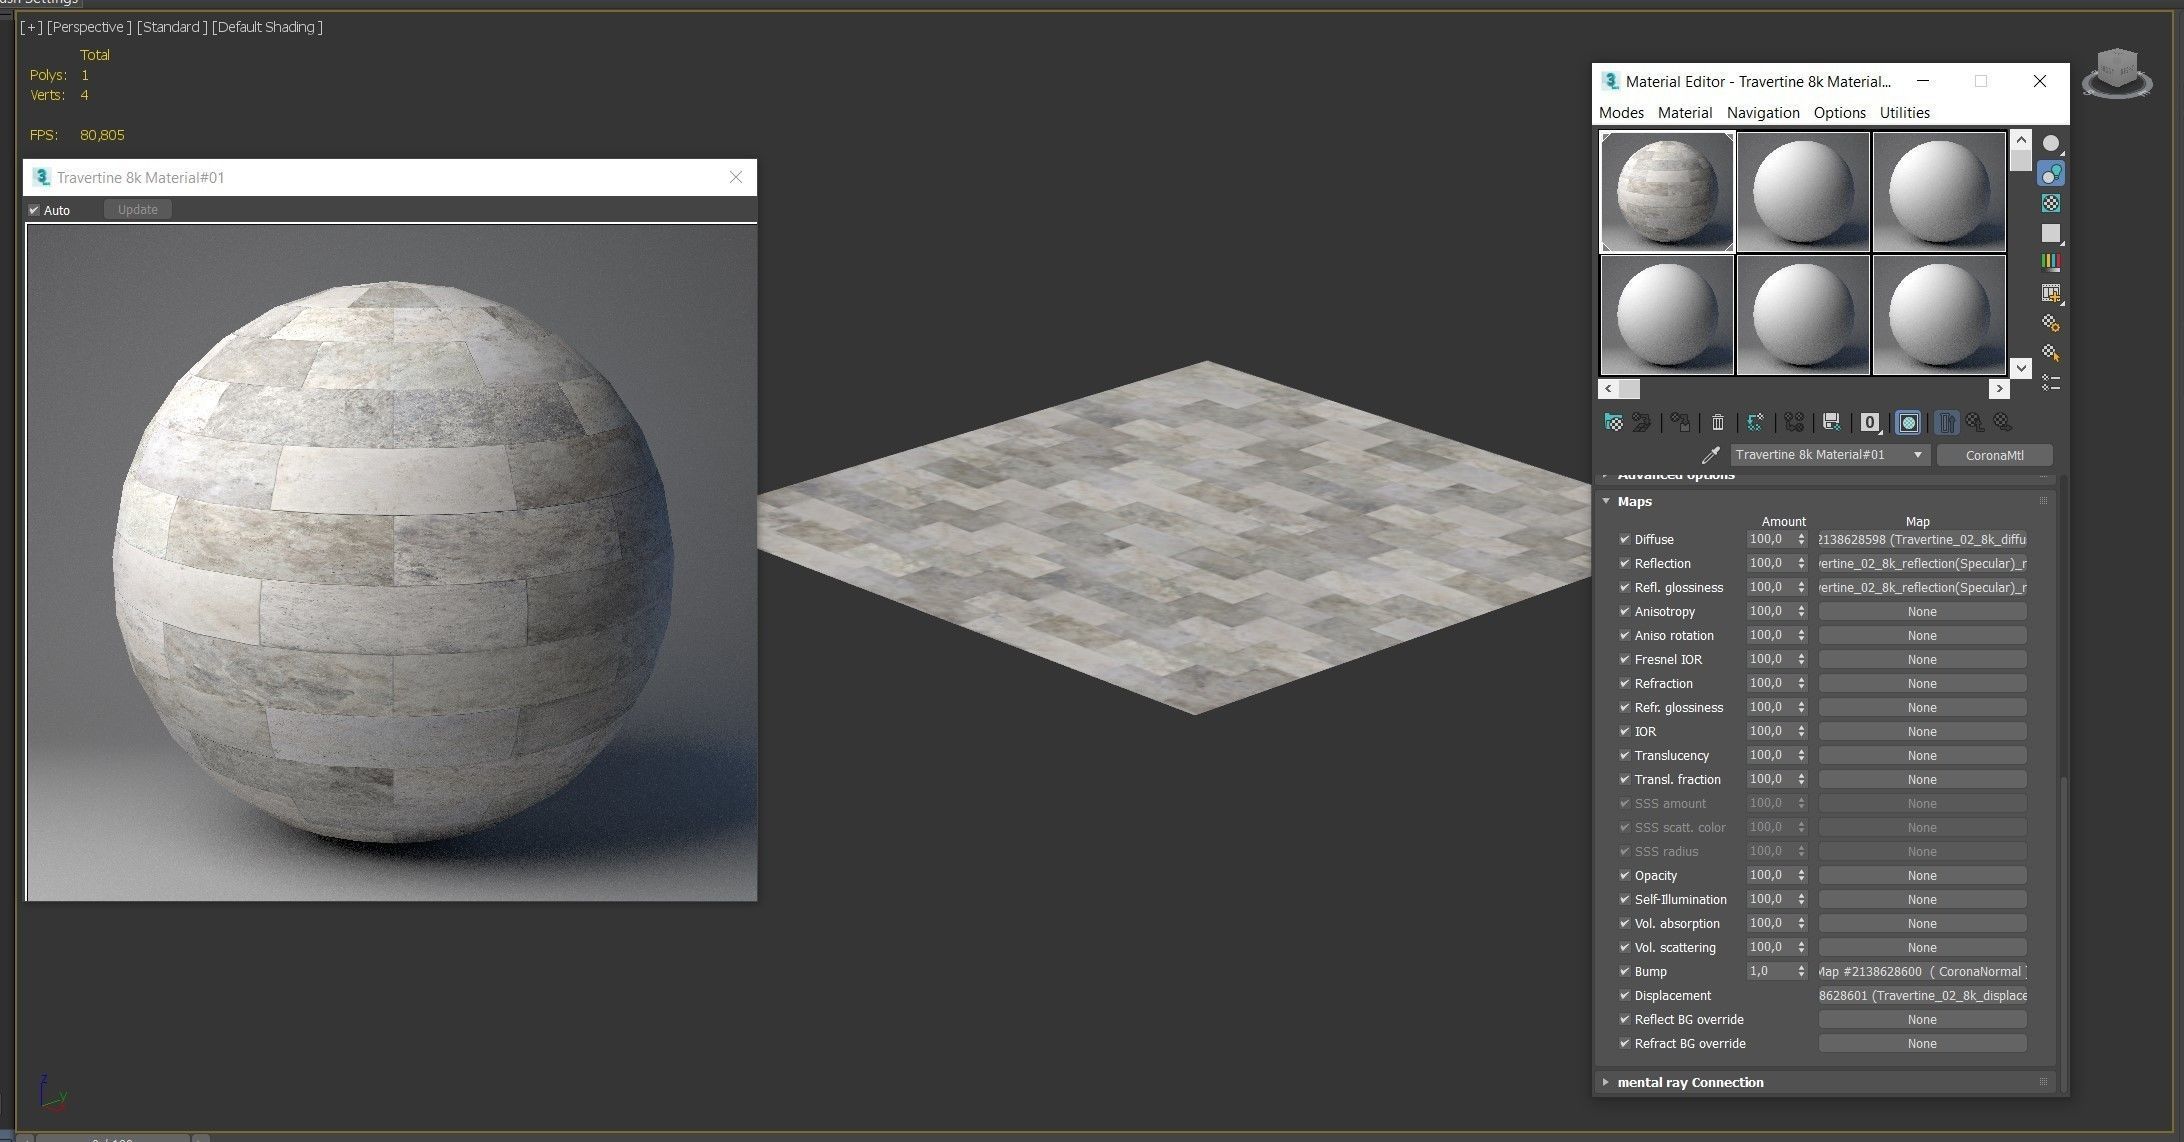2184x1142 pixels.
Task: Click the Opacity amount spinner arrows
Action: [1801, 875]
